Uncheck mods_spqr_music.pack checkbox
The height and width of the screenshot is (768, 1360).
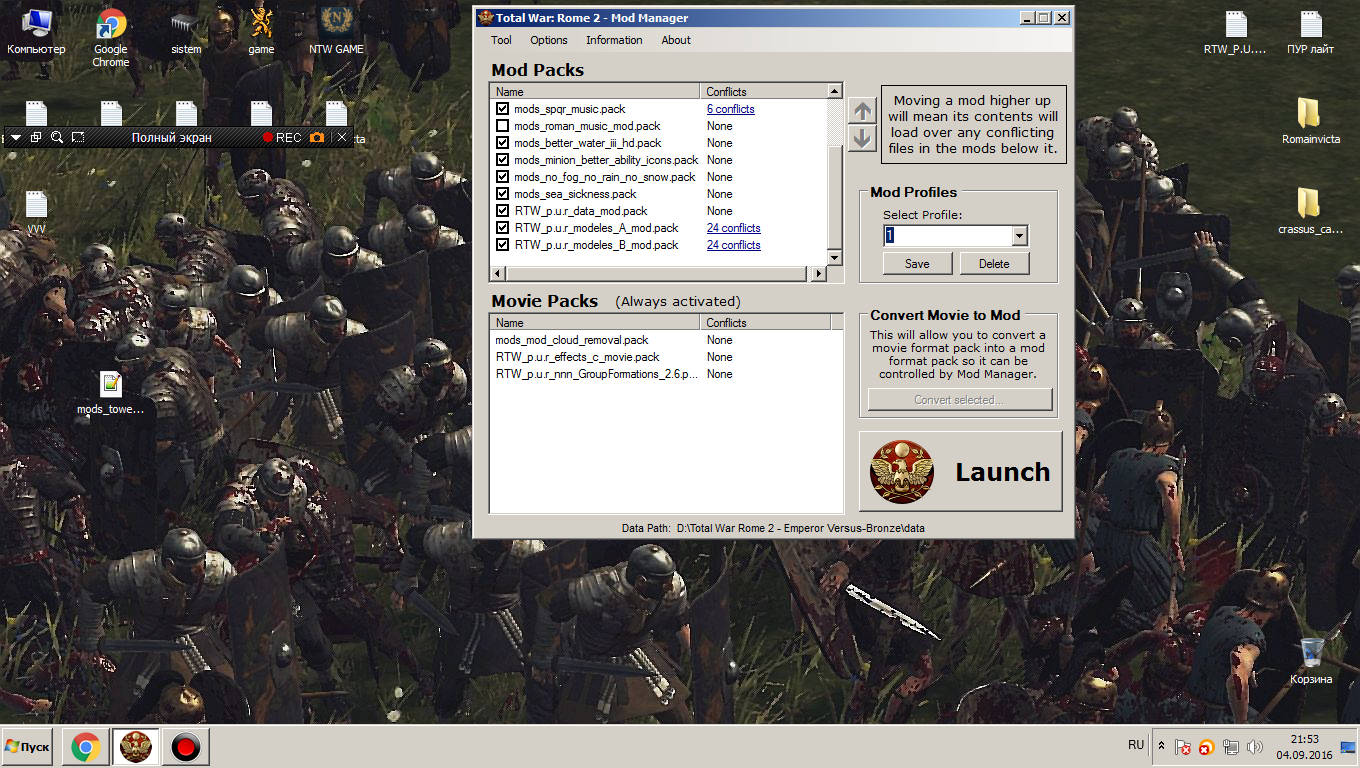[502, 109]
